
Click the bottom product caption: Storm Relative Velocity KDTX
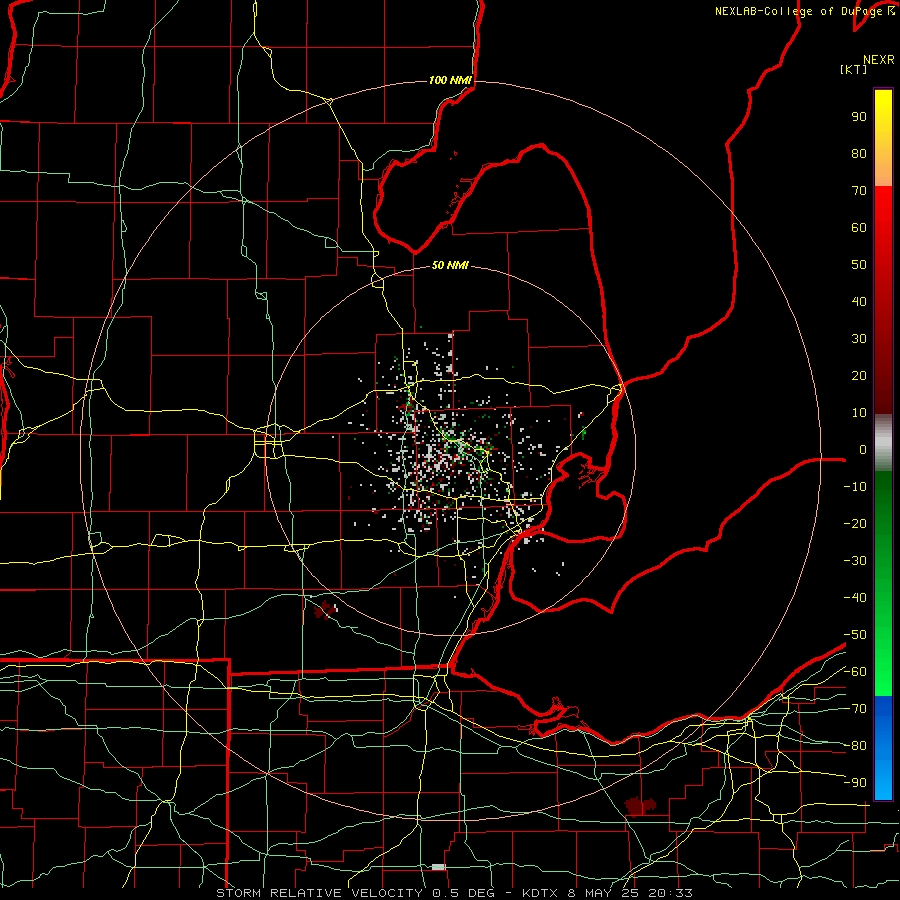[454, 893]
